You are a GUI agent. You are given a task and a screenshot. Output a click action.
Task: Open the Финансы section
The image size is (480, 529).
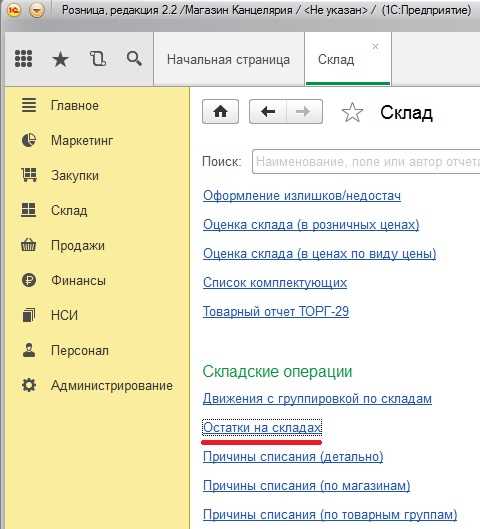[x=79, y=280]
